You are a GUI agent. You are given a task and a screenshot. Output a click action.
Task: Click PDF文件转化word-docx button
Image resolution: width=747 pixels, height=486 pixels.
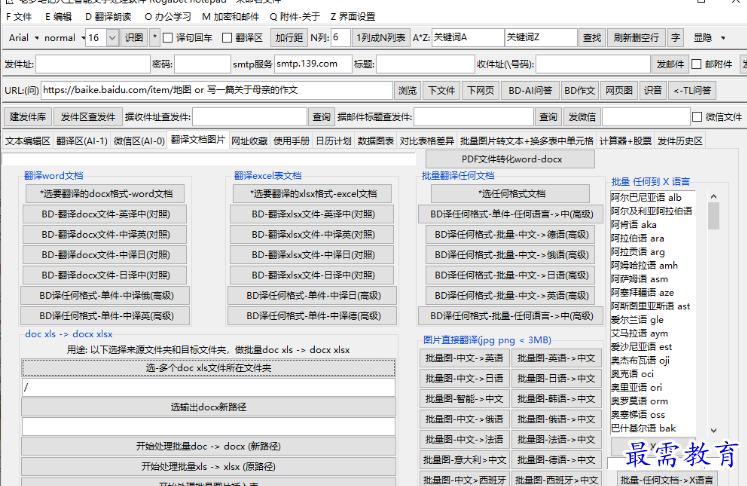click(x=510, y=160)
